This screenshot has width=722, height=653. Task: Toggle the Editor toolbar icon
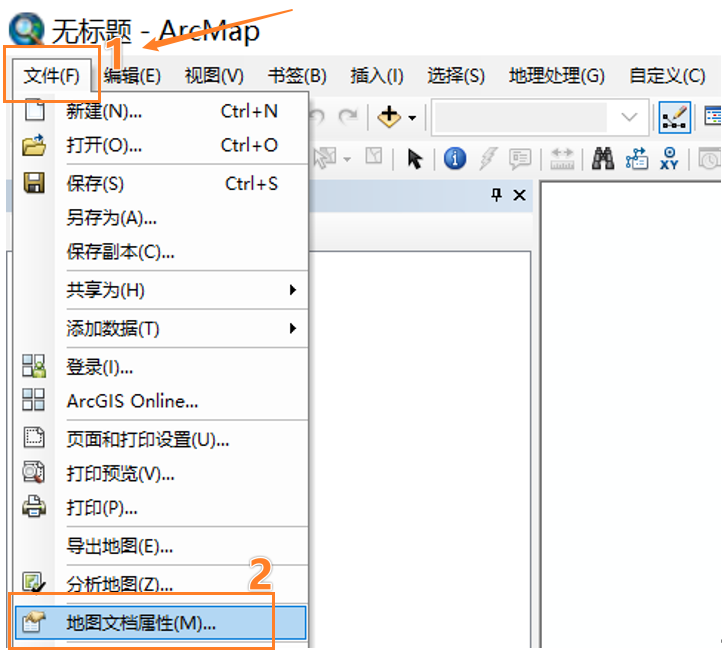pos(675,117)
